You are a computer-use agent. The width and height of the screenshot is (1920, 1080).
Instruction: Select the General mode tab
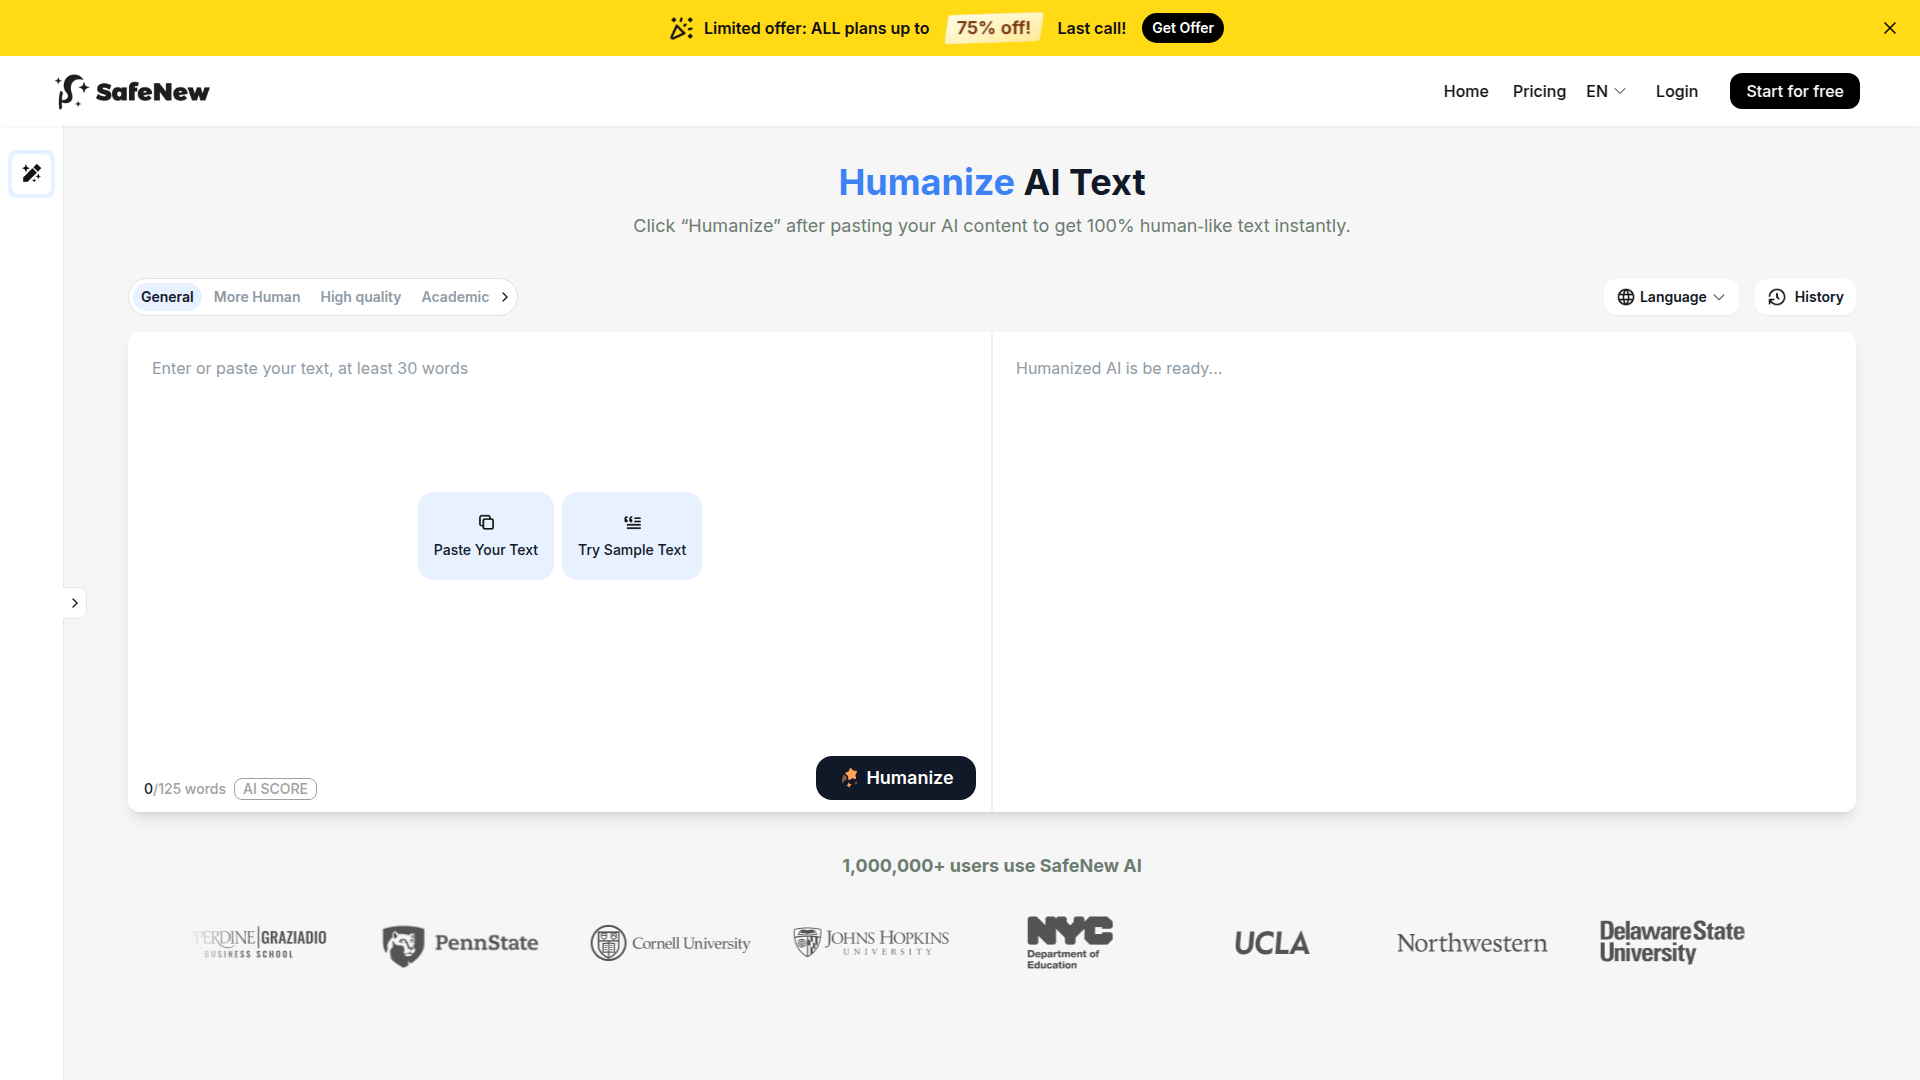(x=167, y=297)
